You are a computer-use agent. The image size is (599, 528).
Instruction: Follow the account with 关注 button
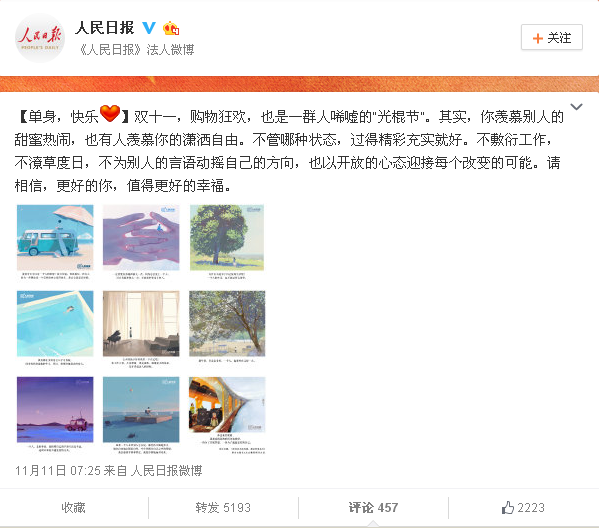(552, 37)
